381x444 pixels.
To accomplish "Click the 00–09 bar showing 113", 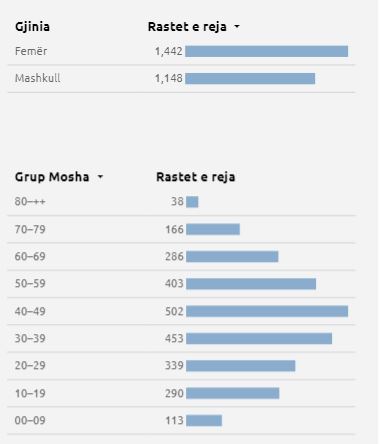I will [204, 421].
